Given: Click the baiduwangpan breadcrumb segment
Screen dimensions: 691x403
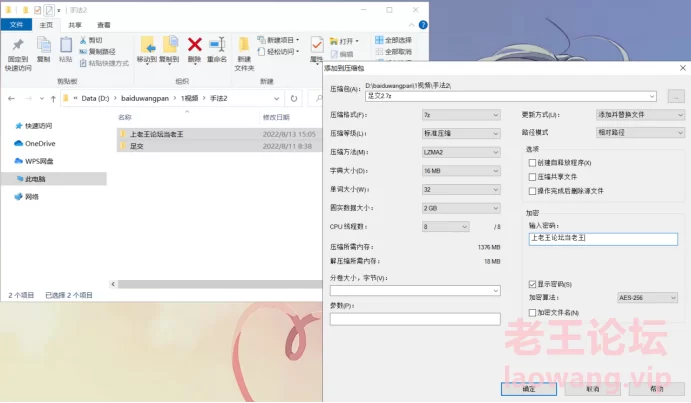Looking at the screenshot, I should tap(145, 98).
